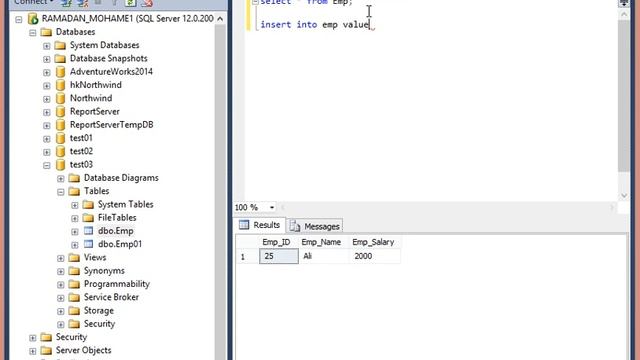Expand the ReportServer database node
This screenshot has height=360, width=640.
coord(47,112)
